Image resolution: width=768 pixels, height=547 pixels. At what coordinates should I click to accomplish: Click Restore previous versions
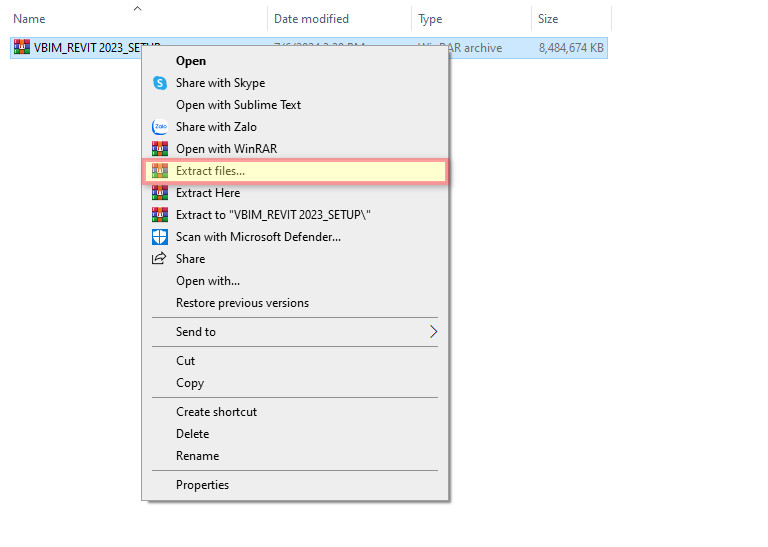(242, 303)
